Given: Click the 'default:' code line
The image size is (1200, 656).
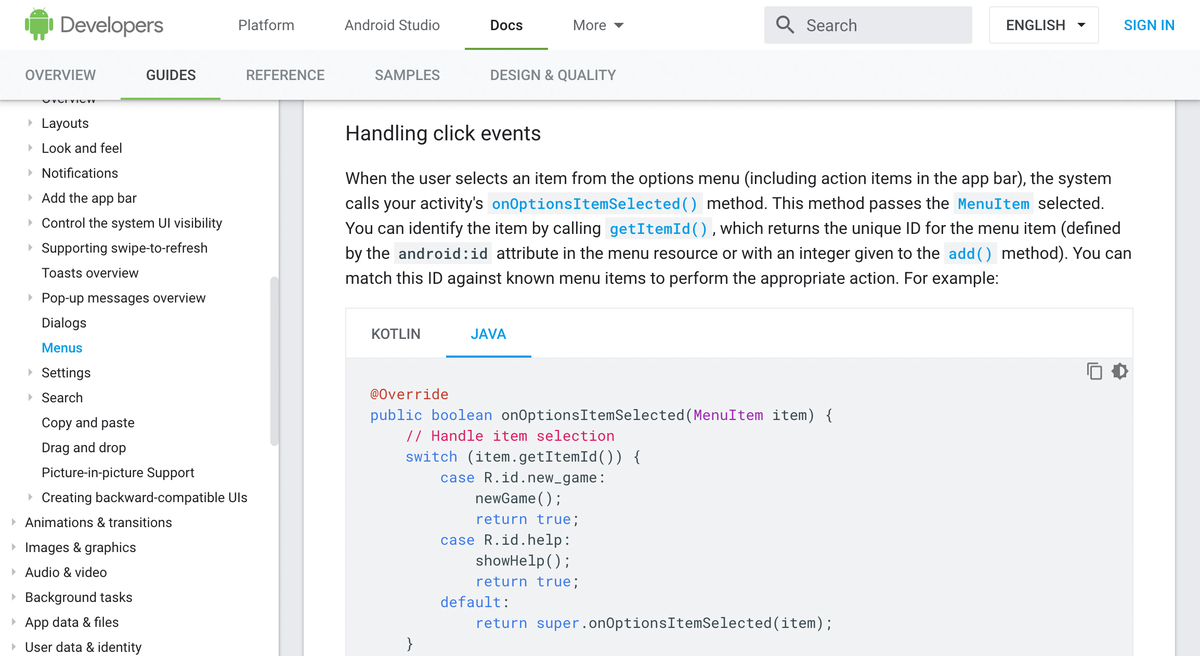Looking at the screenshot, I should click(x=475, y=602).
